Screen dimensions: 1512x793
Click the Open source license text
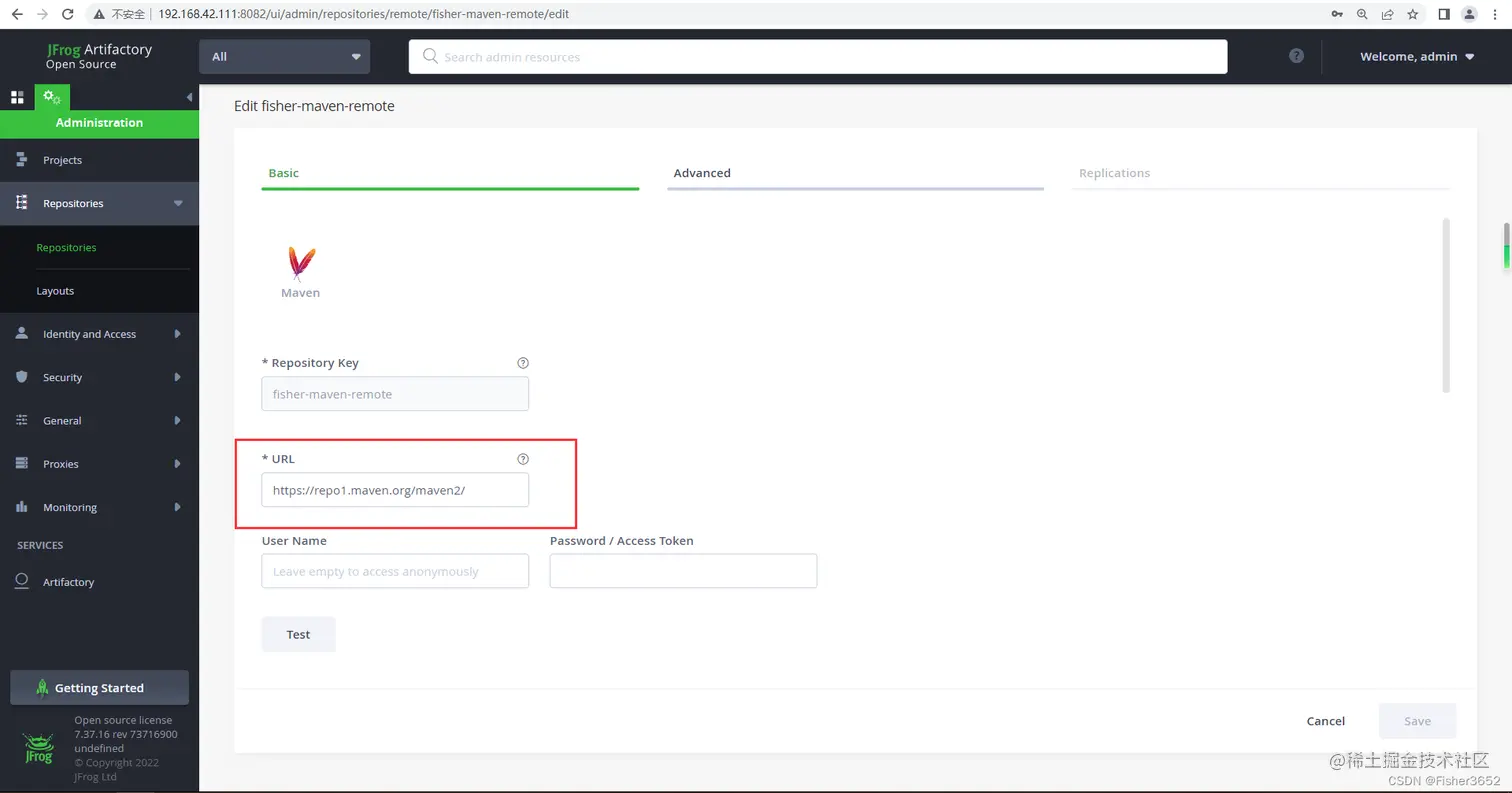point(123,720)
